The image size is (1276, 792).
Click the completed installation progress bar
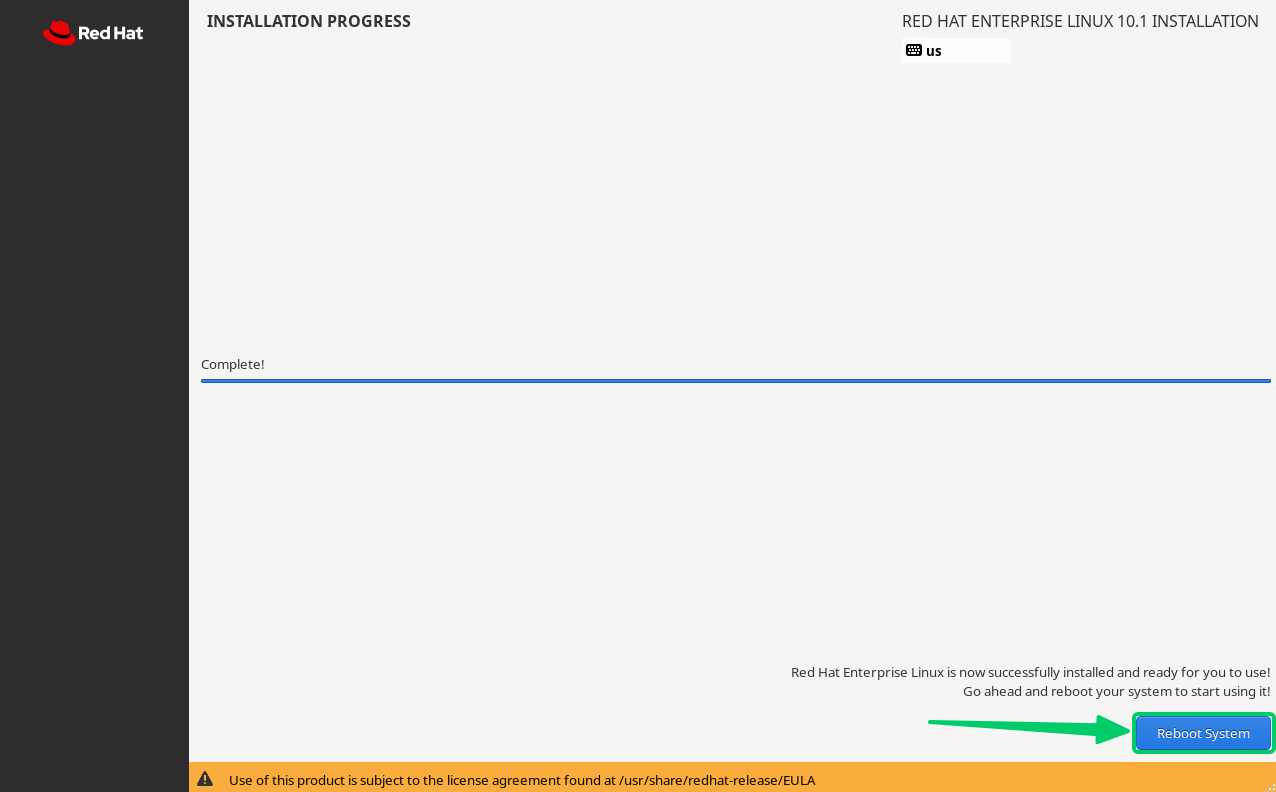coord(735,381)
